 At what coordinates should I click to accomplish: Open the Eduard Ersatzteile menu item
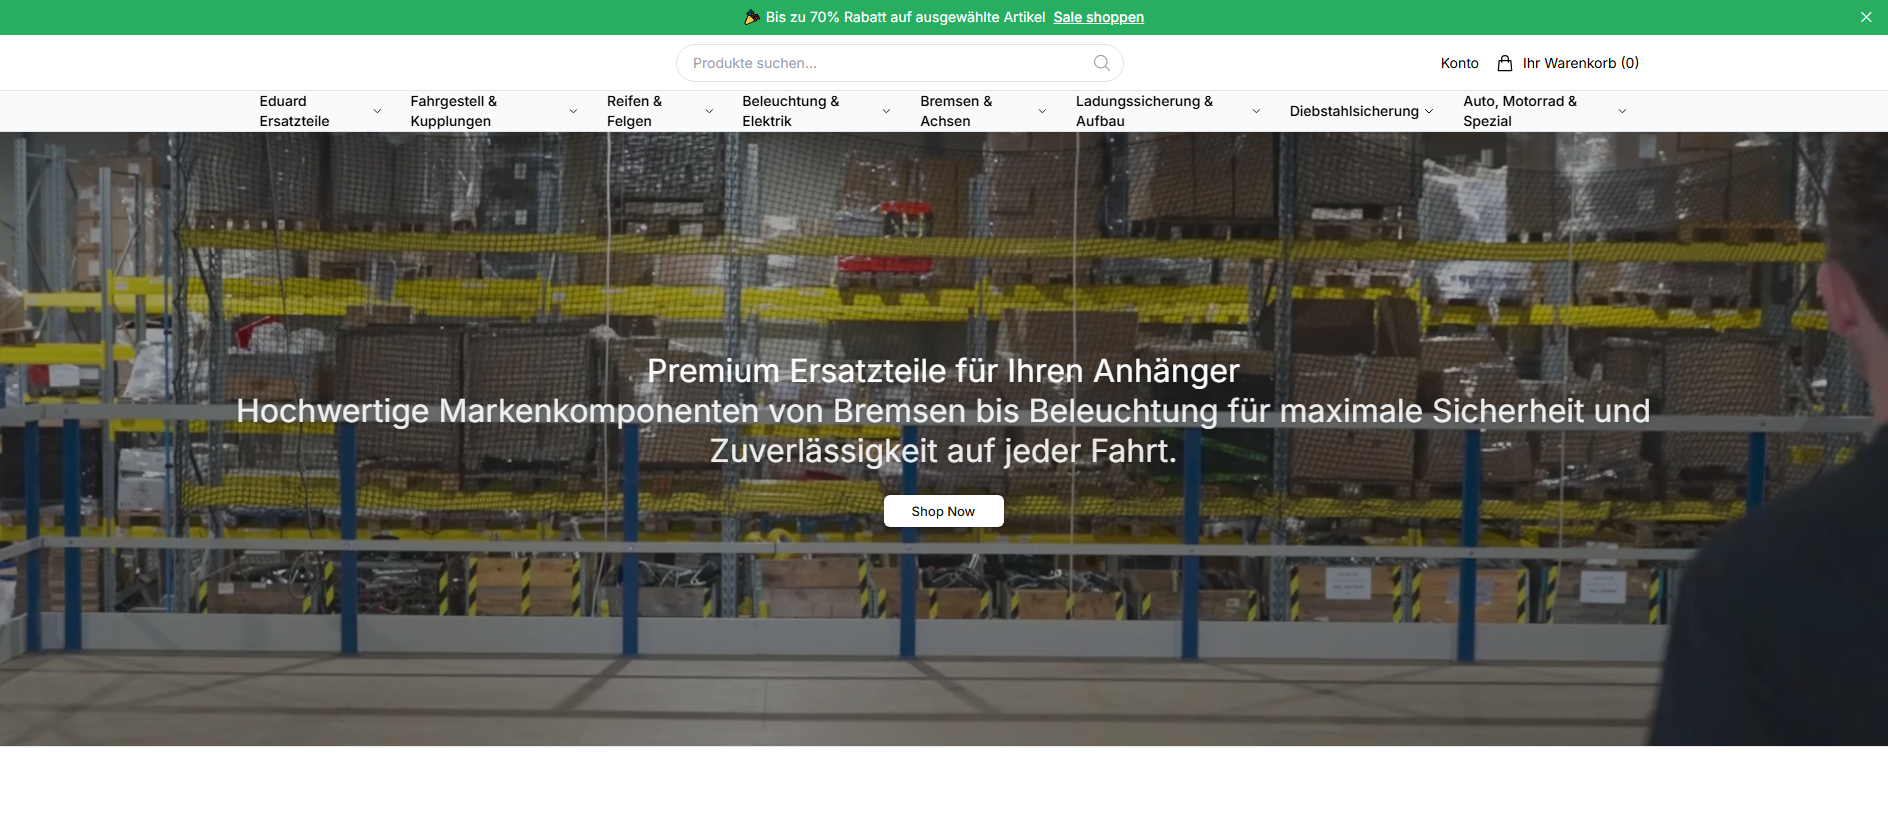tap(294, 111)
